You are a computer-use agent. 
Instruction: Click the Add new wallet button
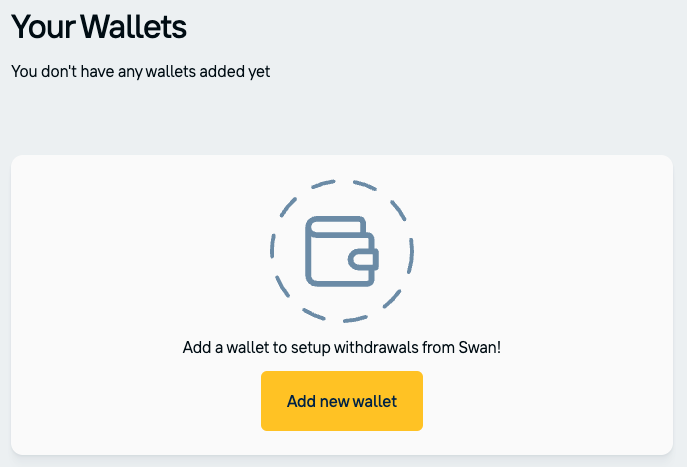(342, 401)
